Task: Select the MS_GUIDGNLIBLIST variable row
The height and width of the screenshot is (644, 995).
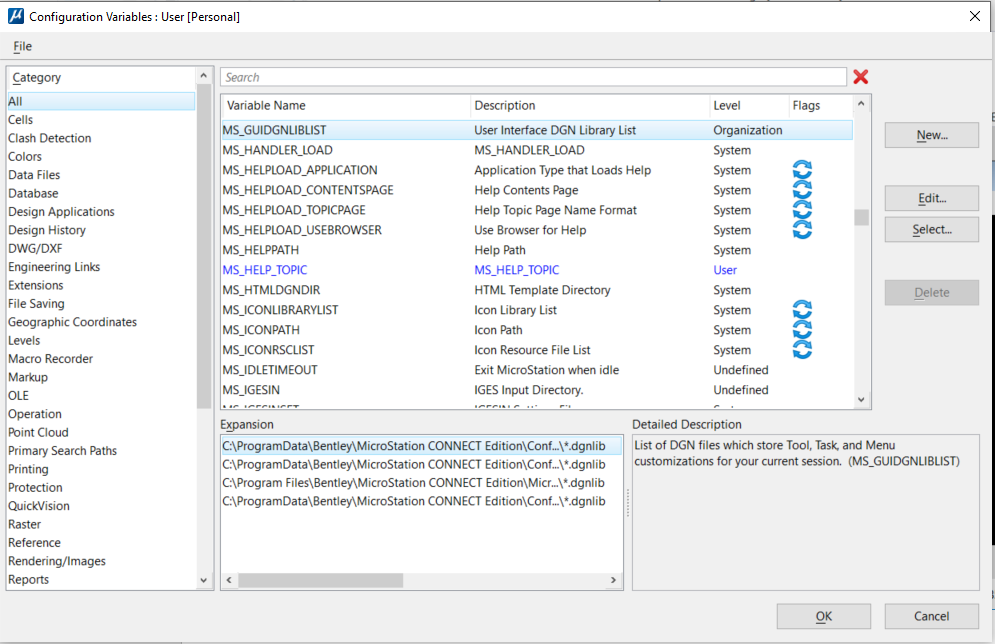Action: pyautogui.click(x=537, y=130)
